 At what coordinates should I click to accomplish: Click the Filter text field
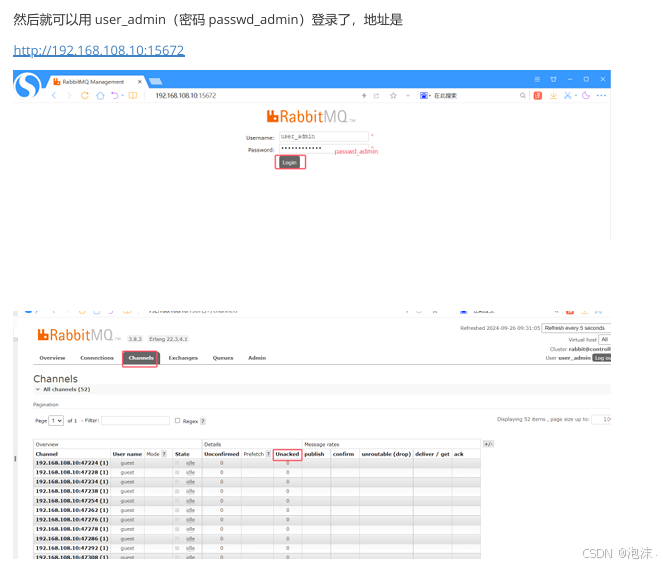point(135,420)
